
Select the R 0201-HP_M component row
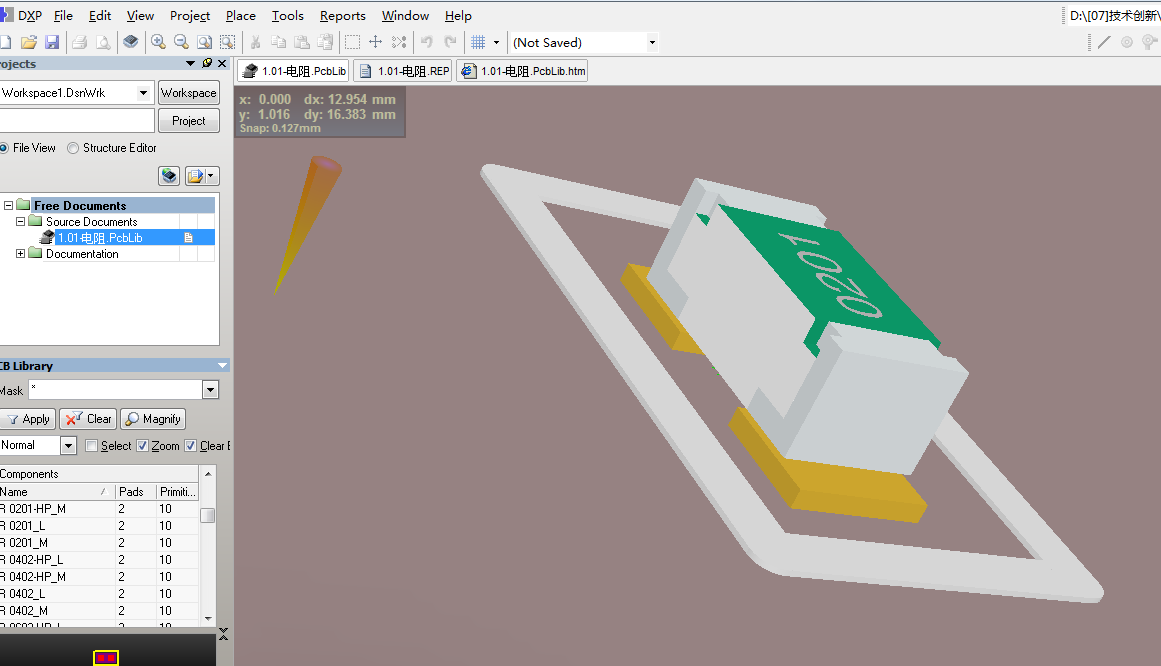pos(99,509)
